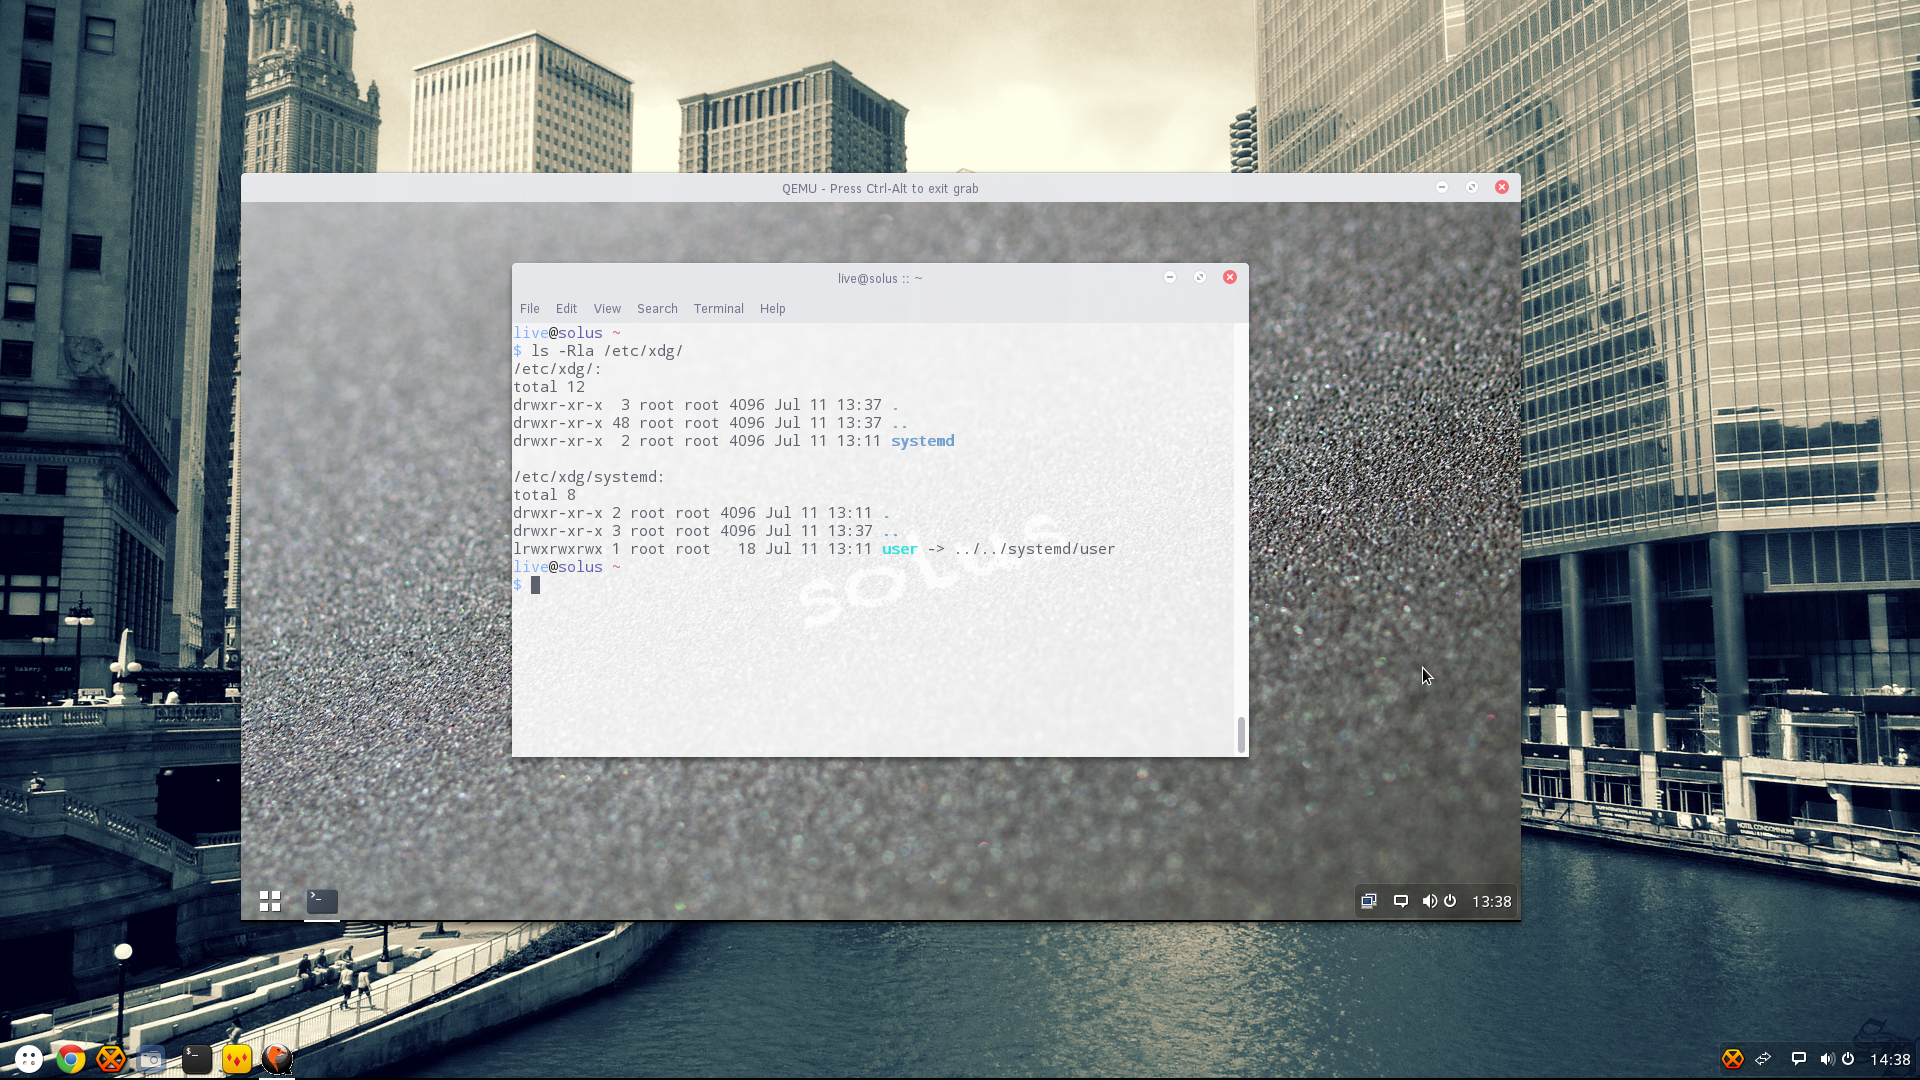Click the host power button icon
This screenshot has width=1920, height=1080.
(1848, 1059)
